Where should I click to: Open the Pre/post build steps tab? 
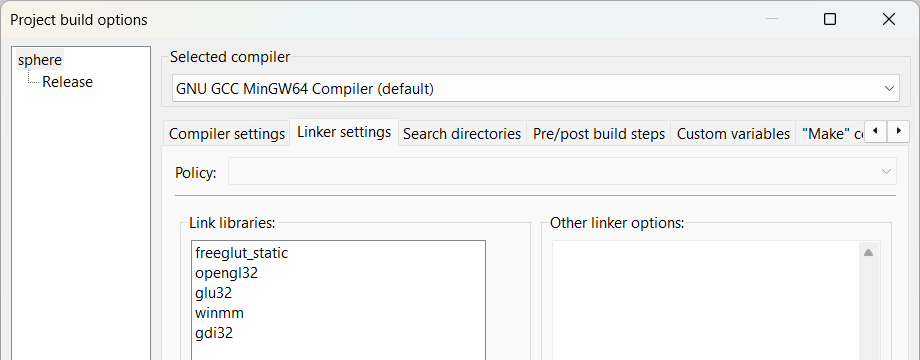point(598,134)
